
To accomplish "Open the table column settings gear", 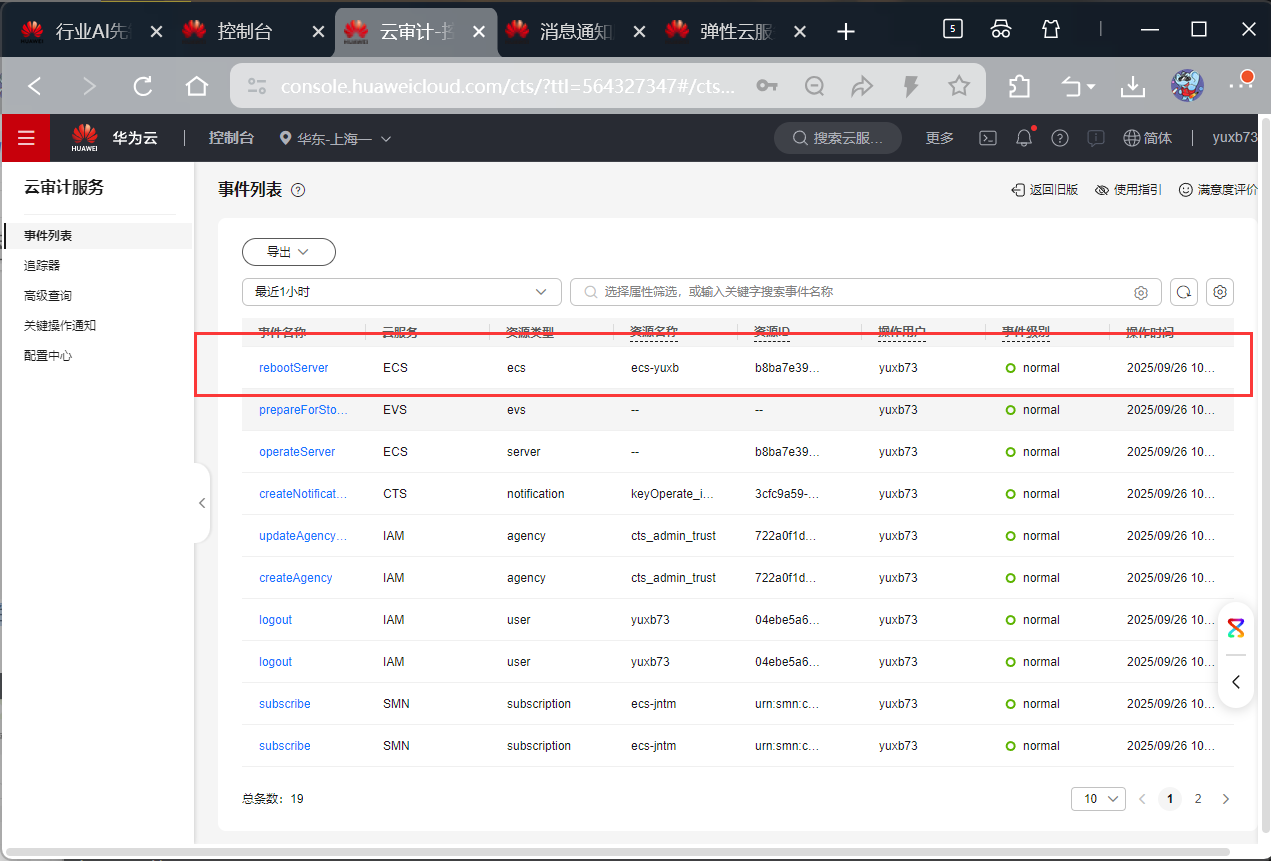I will [1220, 292].
